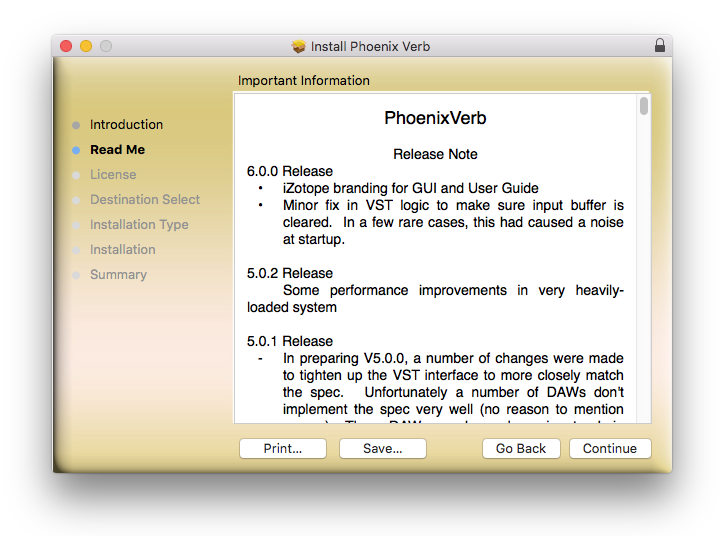Click the blue bullet beside Read Me
Screen dimensions: 727x536
(x=77, y=150)
